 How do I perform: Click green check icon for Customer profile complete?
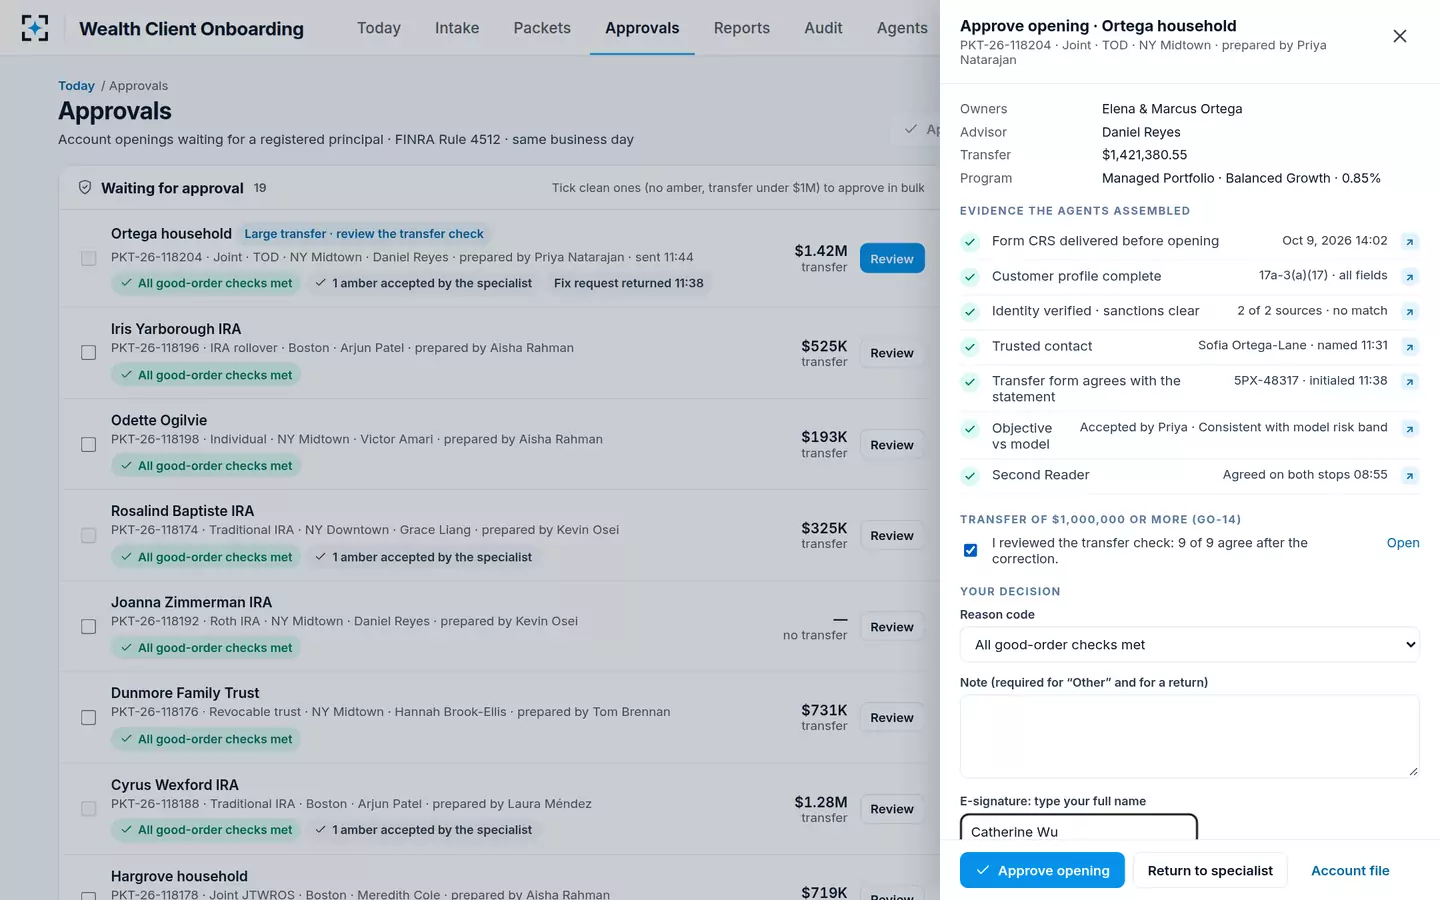[970, 277]
